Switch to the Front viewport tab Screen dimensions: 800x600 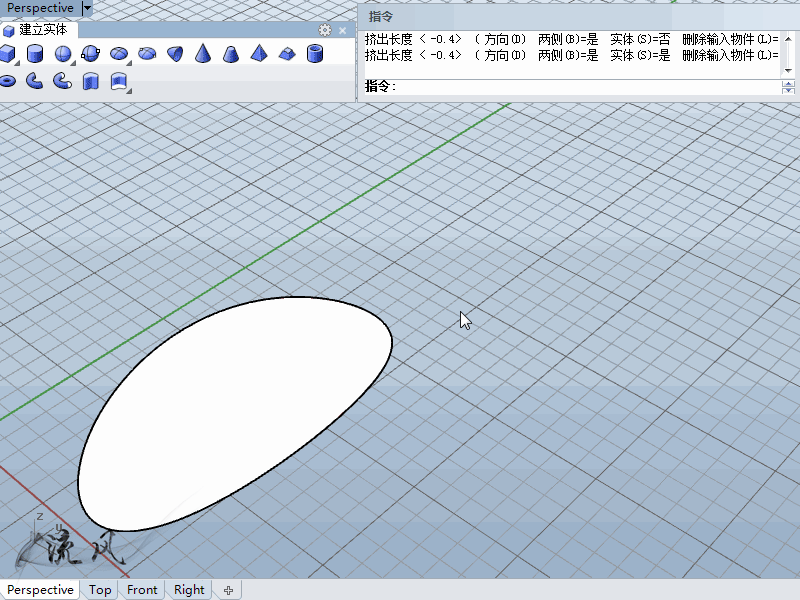[x=142, y=590]
